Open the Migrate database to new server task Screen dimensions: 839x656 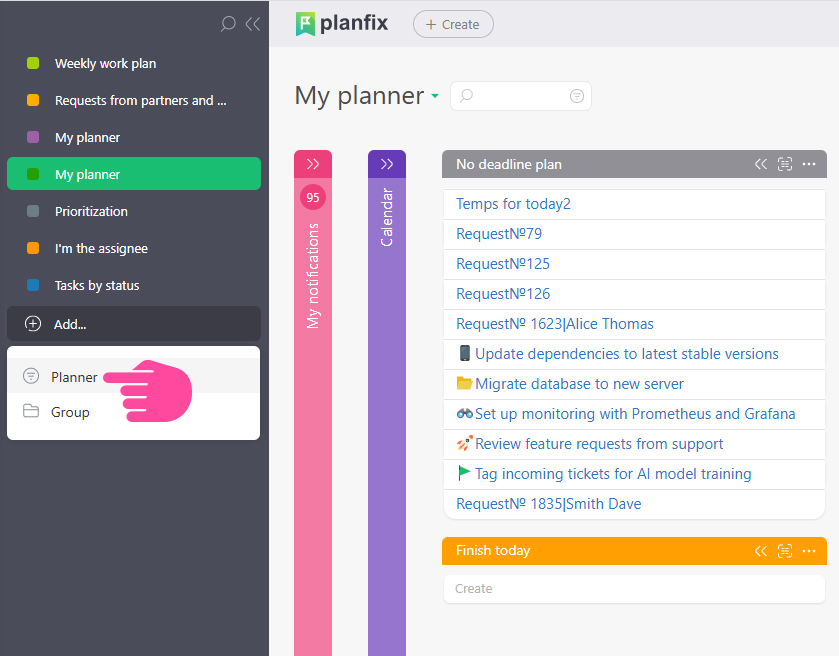(x=579, y=384)
